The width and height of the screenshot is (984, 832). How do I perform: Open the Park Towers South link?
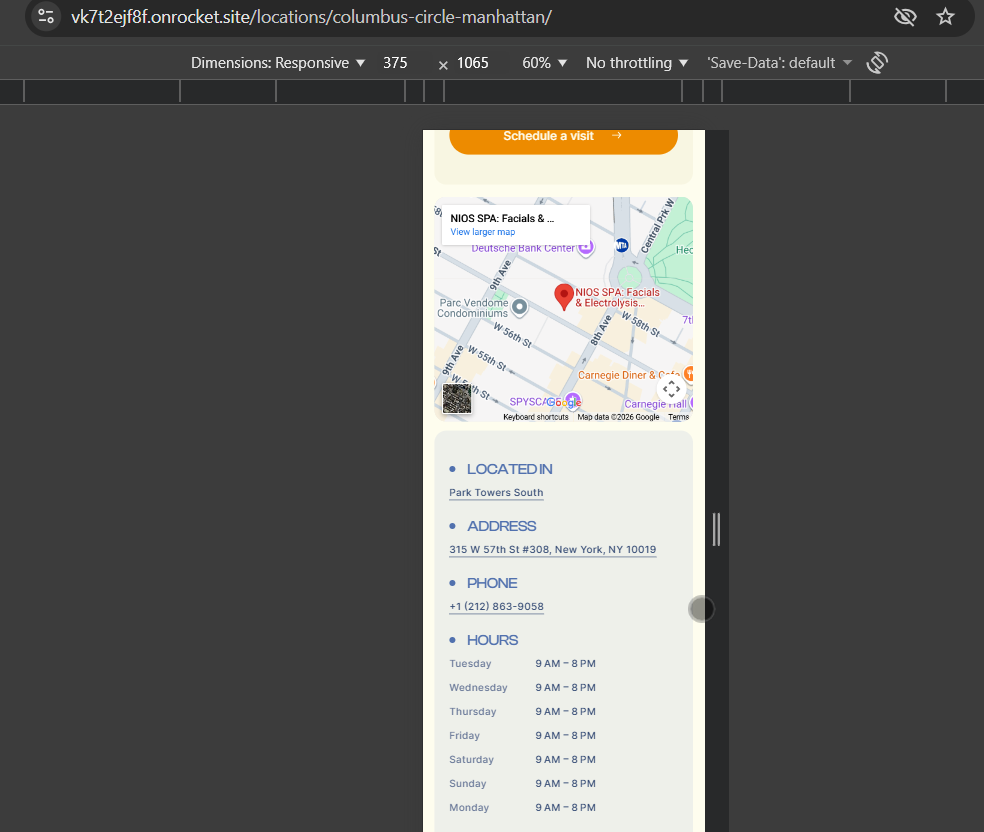click(x=496, y=493)
